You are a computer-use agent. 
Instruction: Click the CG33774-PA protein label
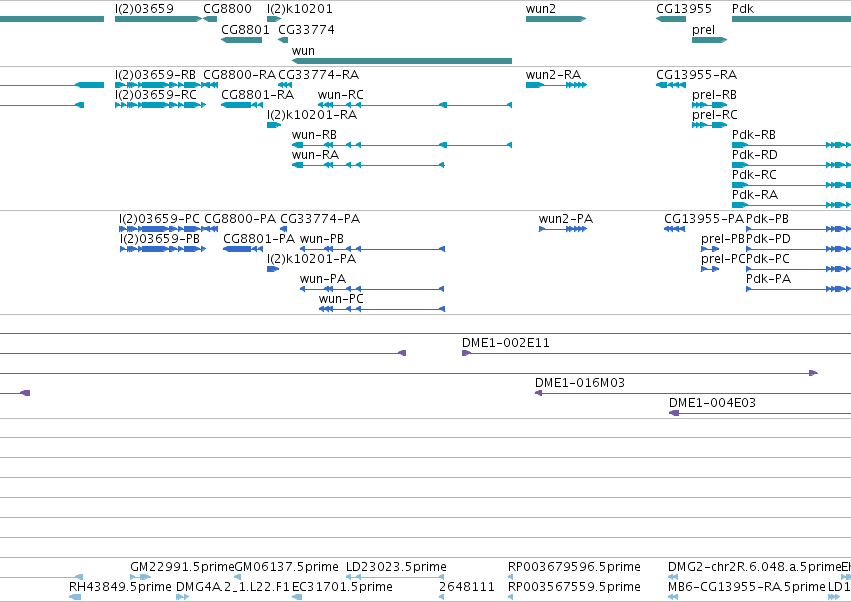tap(320, 219)
